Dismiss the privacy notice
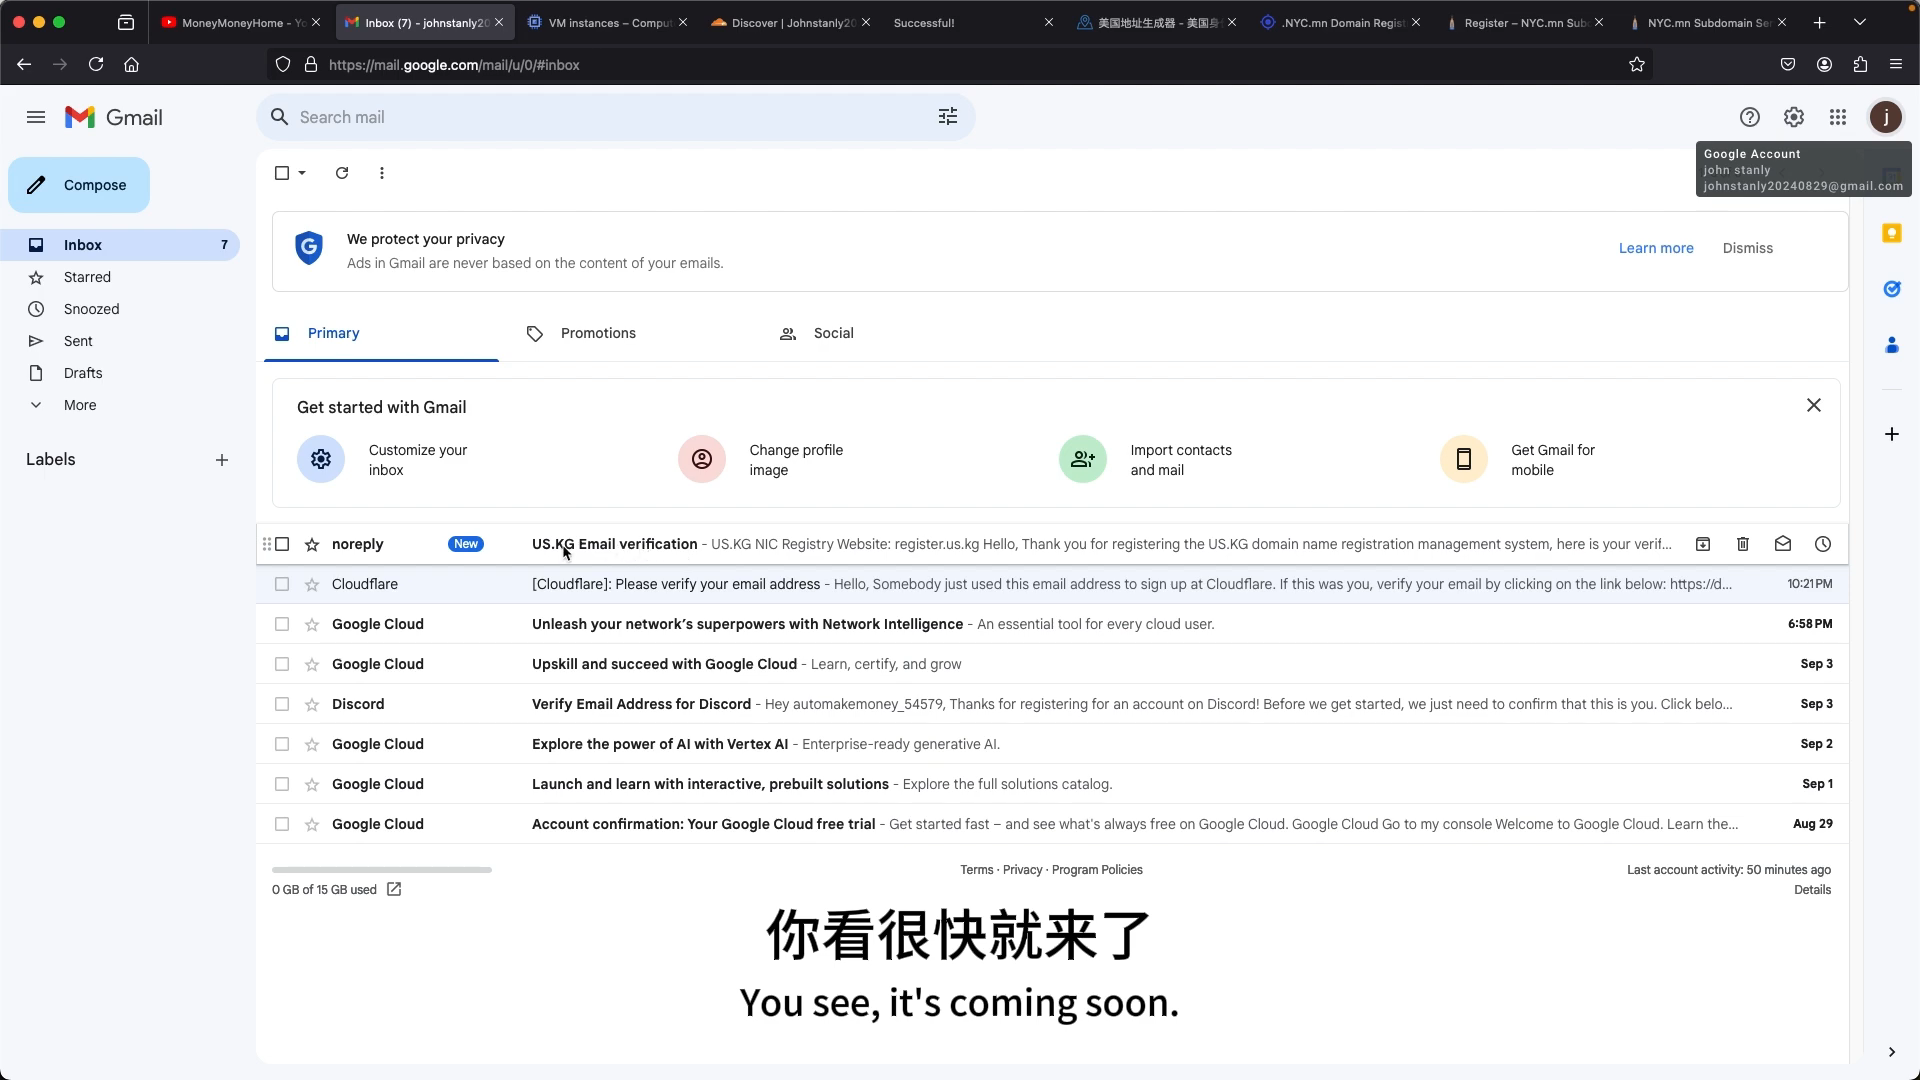The width and height of the screenshot is (1920, 1080). (1747, 248)
